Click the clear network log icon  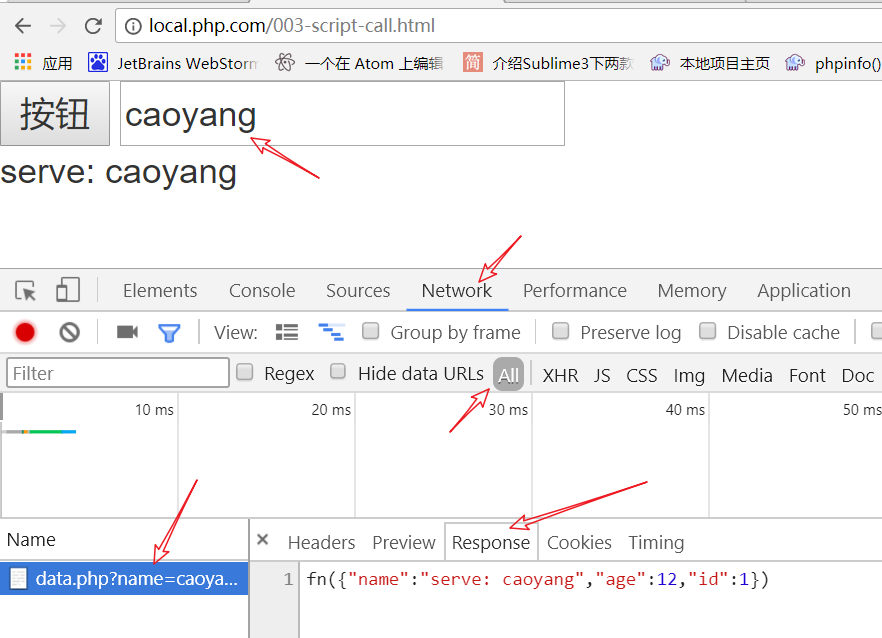(x=69, y=332)
